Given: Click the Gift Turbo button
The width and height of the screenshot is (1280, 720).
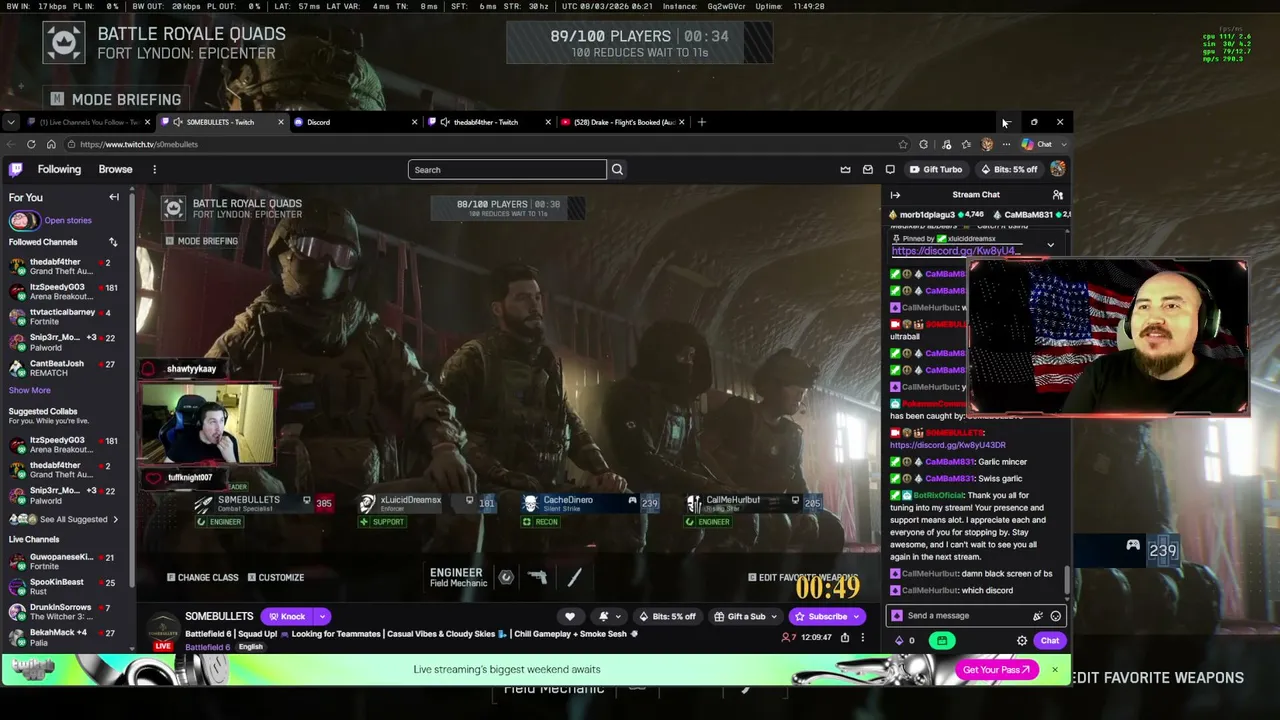Looking at the screenshot, I should tap(935, 170).
